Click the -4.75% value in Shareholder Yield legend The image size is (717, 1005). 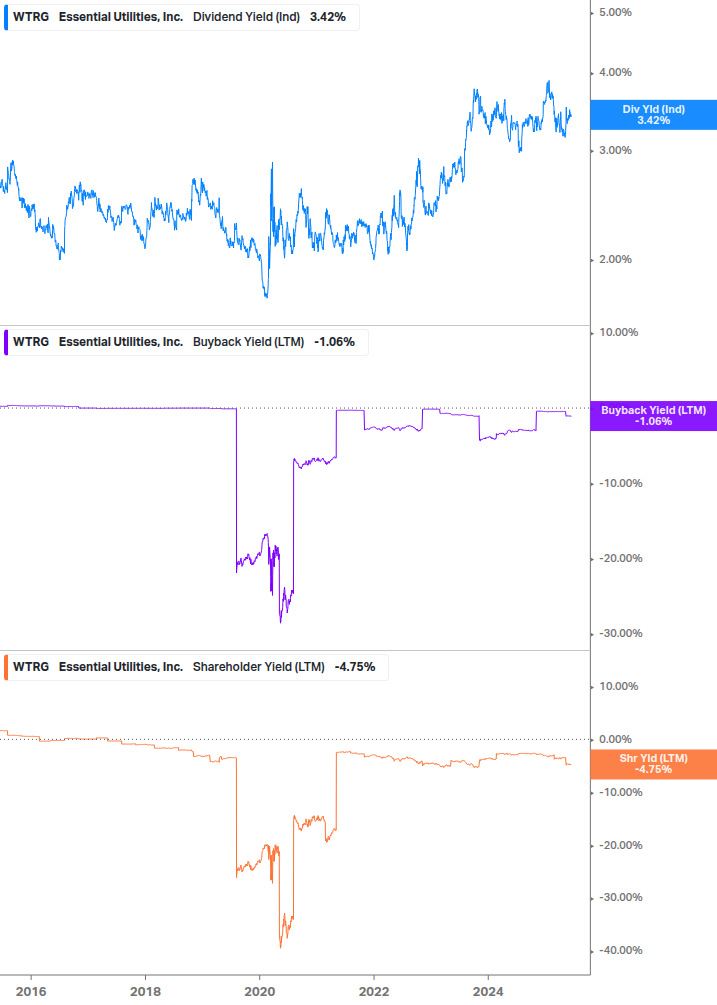click(x=355, y=667)
